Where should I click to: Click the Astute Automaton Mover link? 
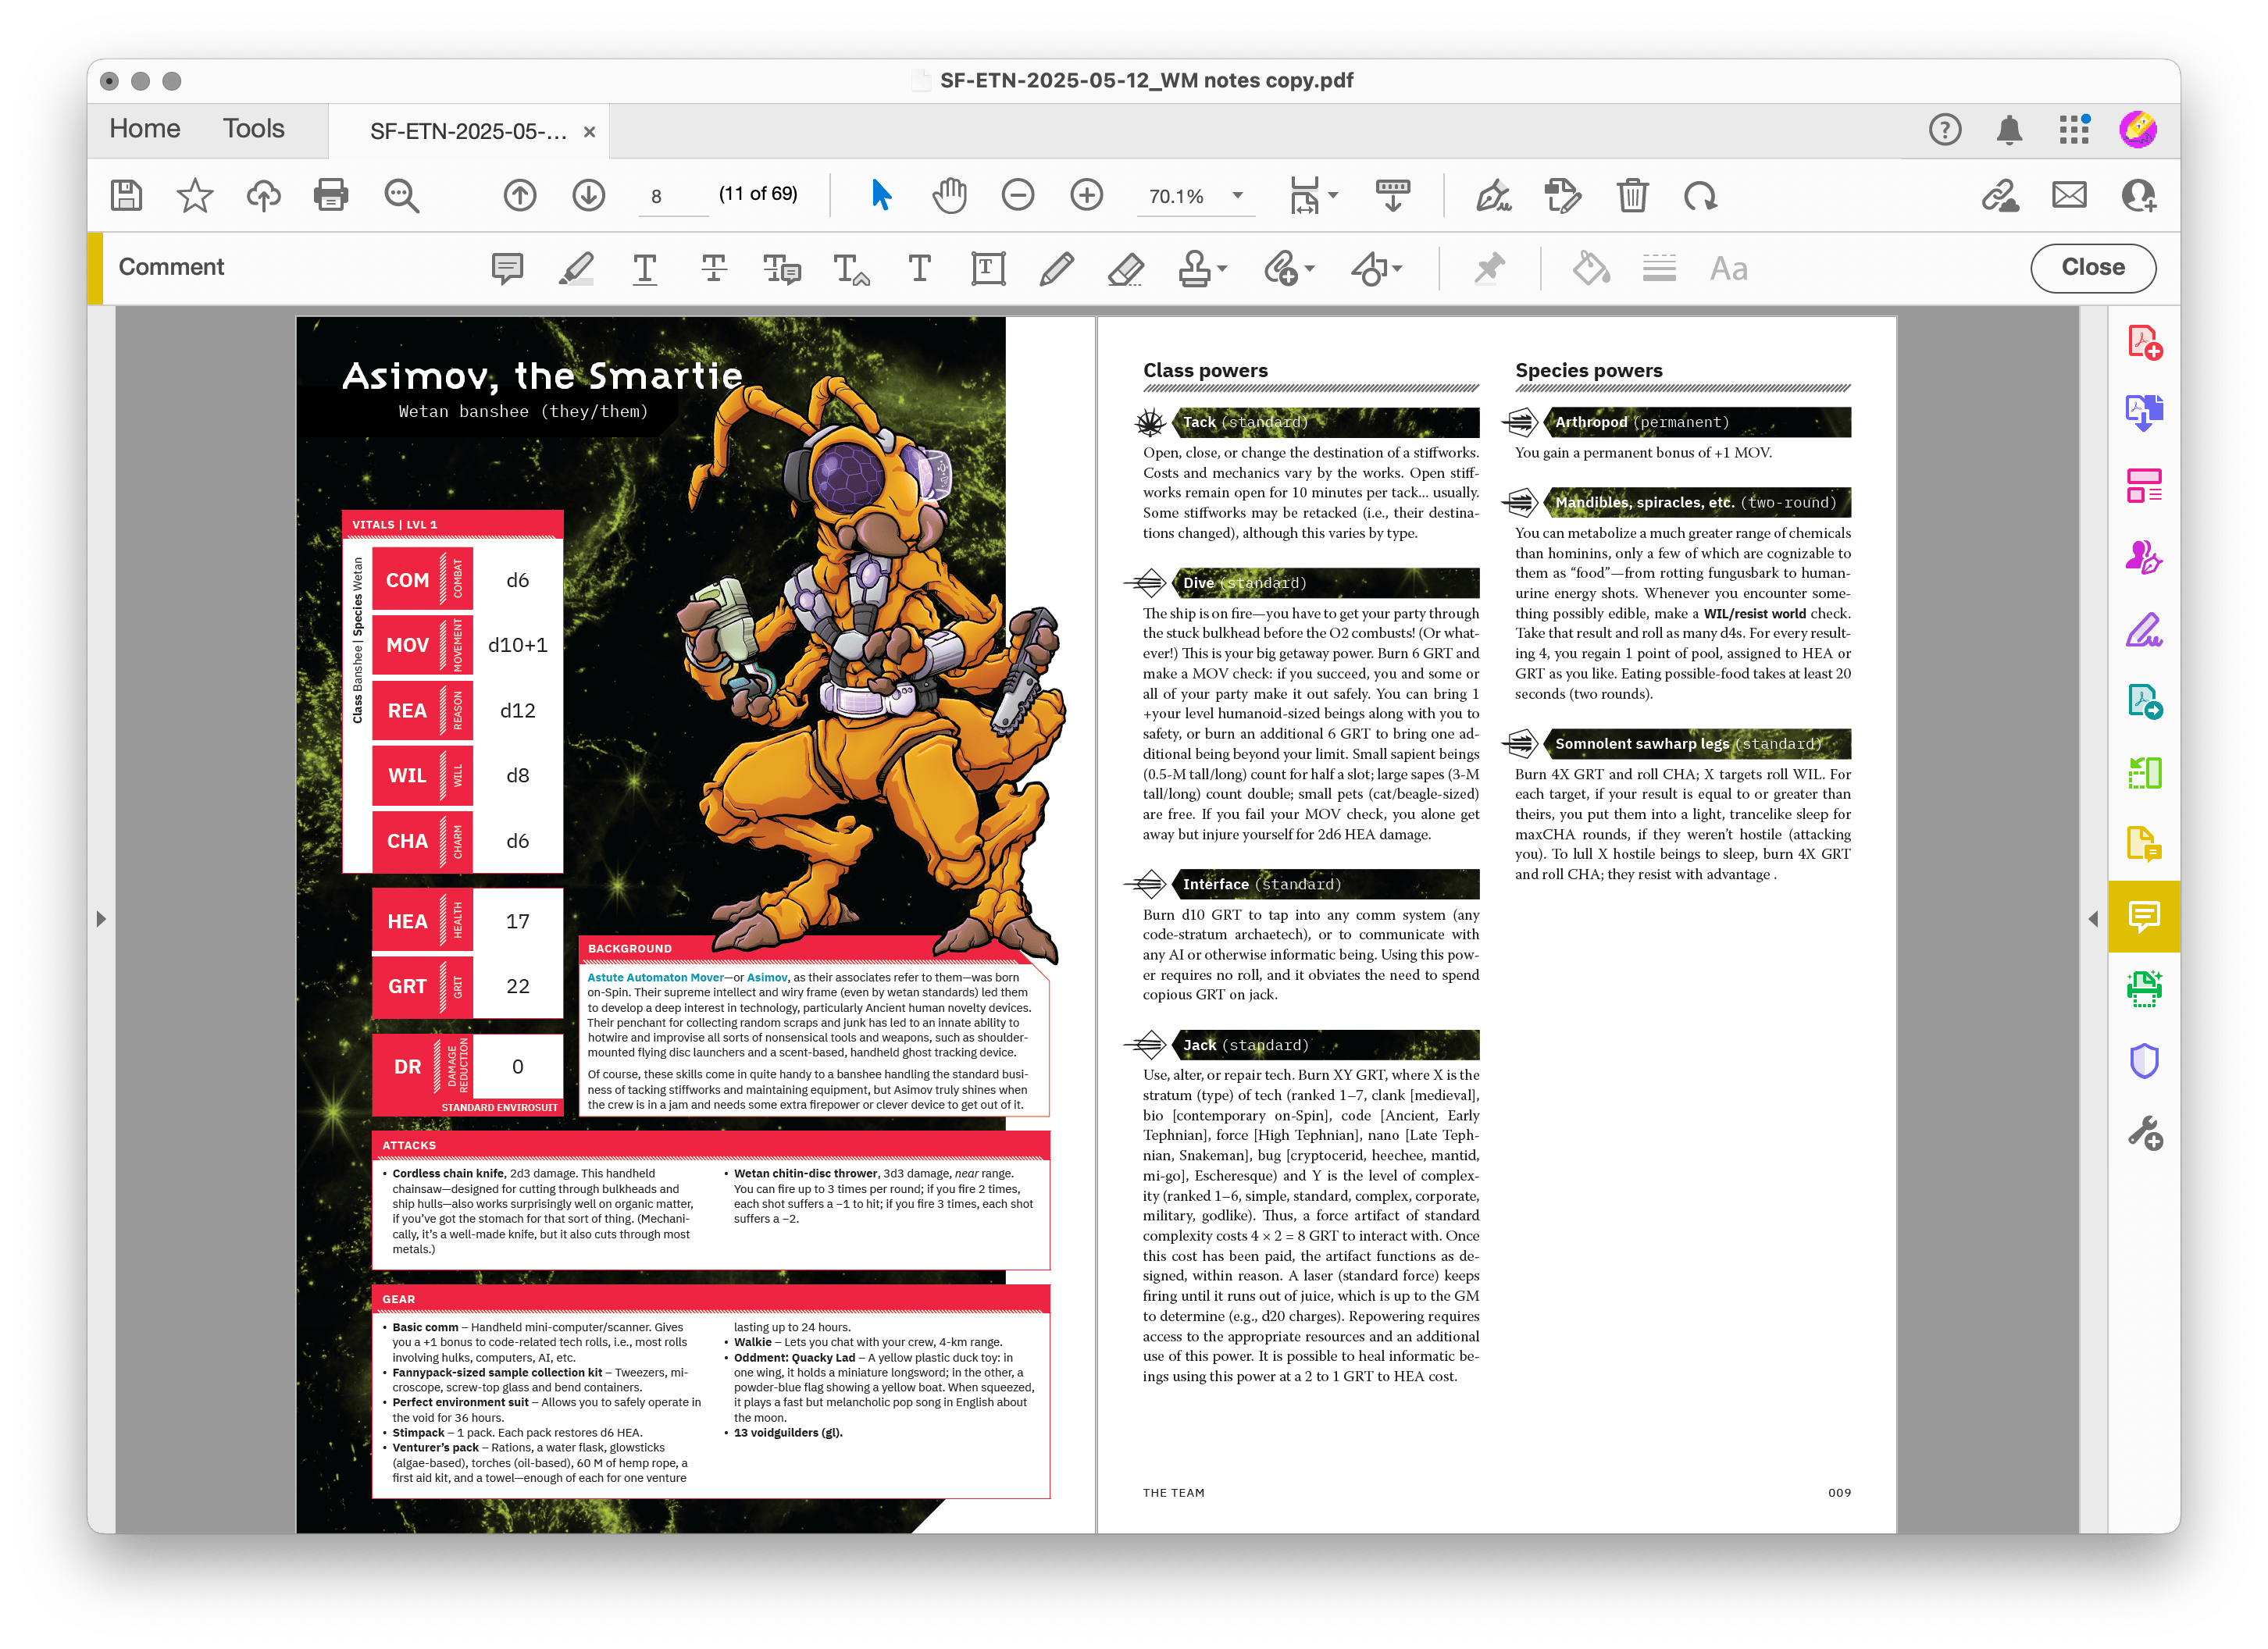(655, 977)
